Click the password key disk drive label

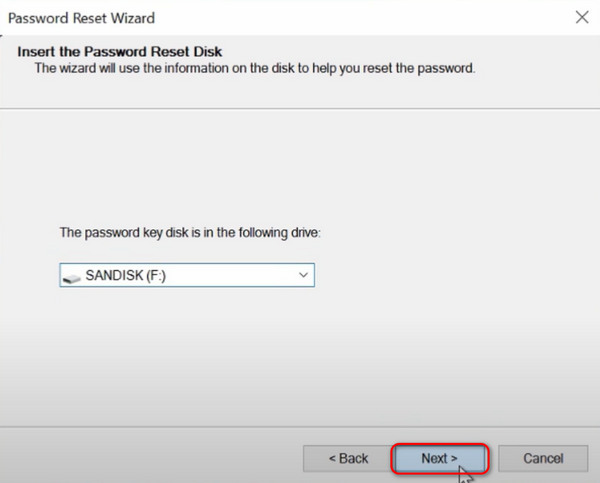[x=190, y=233]
